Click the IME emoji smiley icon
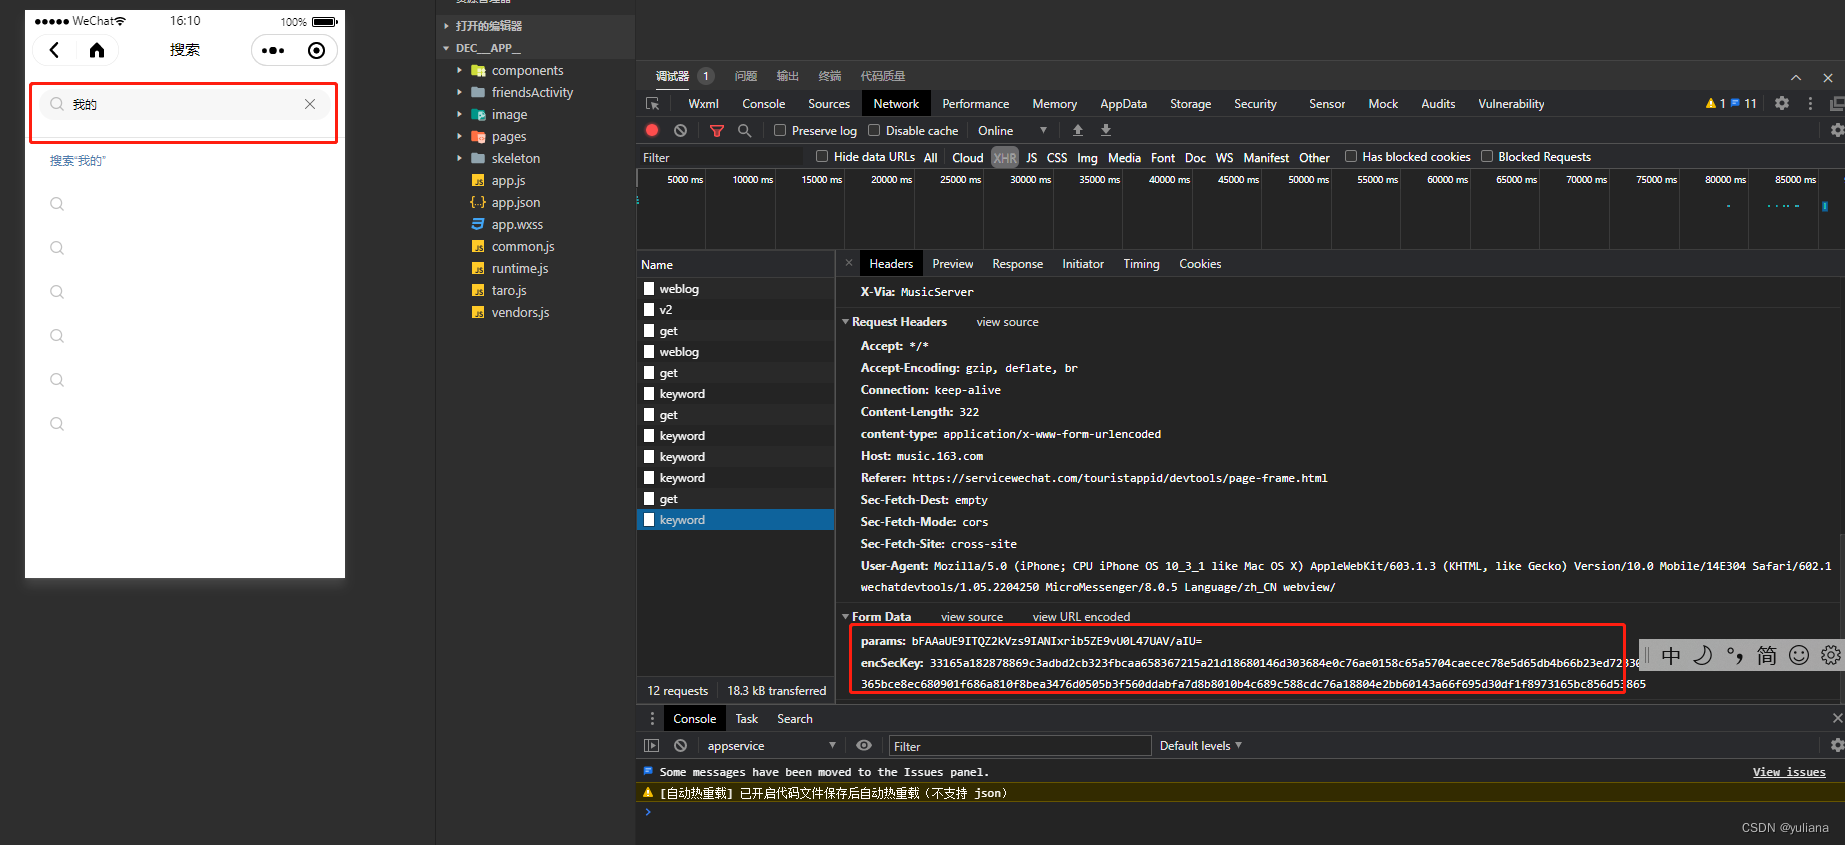Screen dimensions: 1845x845 (1798, 655)
